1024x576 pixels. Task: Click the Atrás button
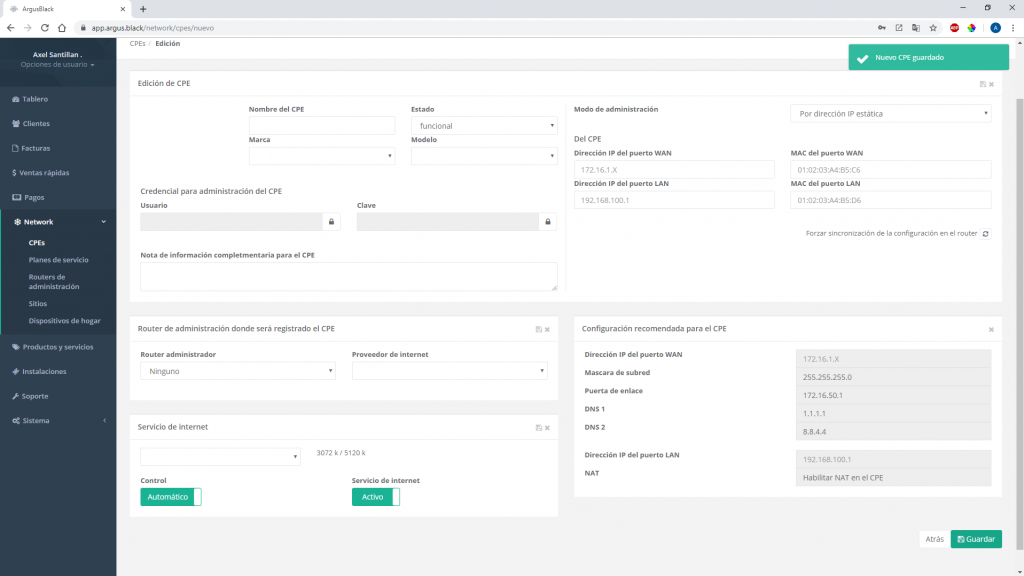(934, 539)
